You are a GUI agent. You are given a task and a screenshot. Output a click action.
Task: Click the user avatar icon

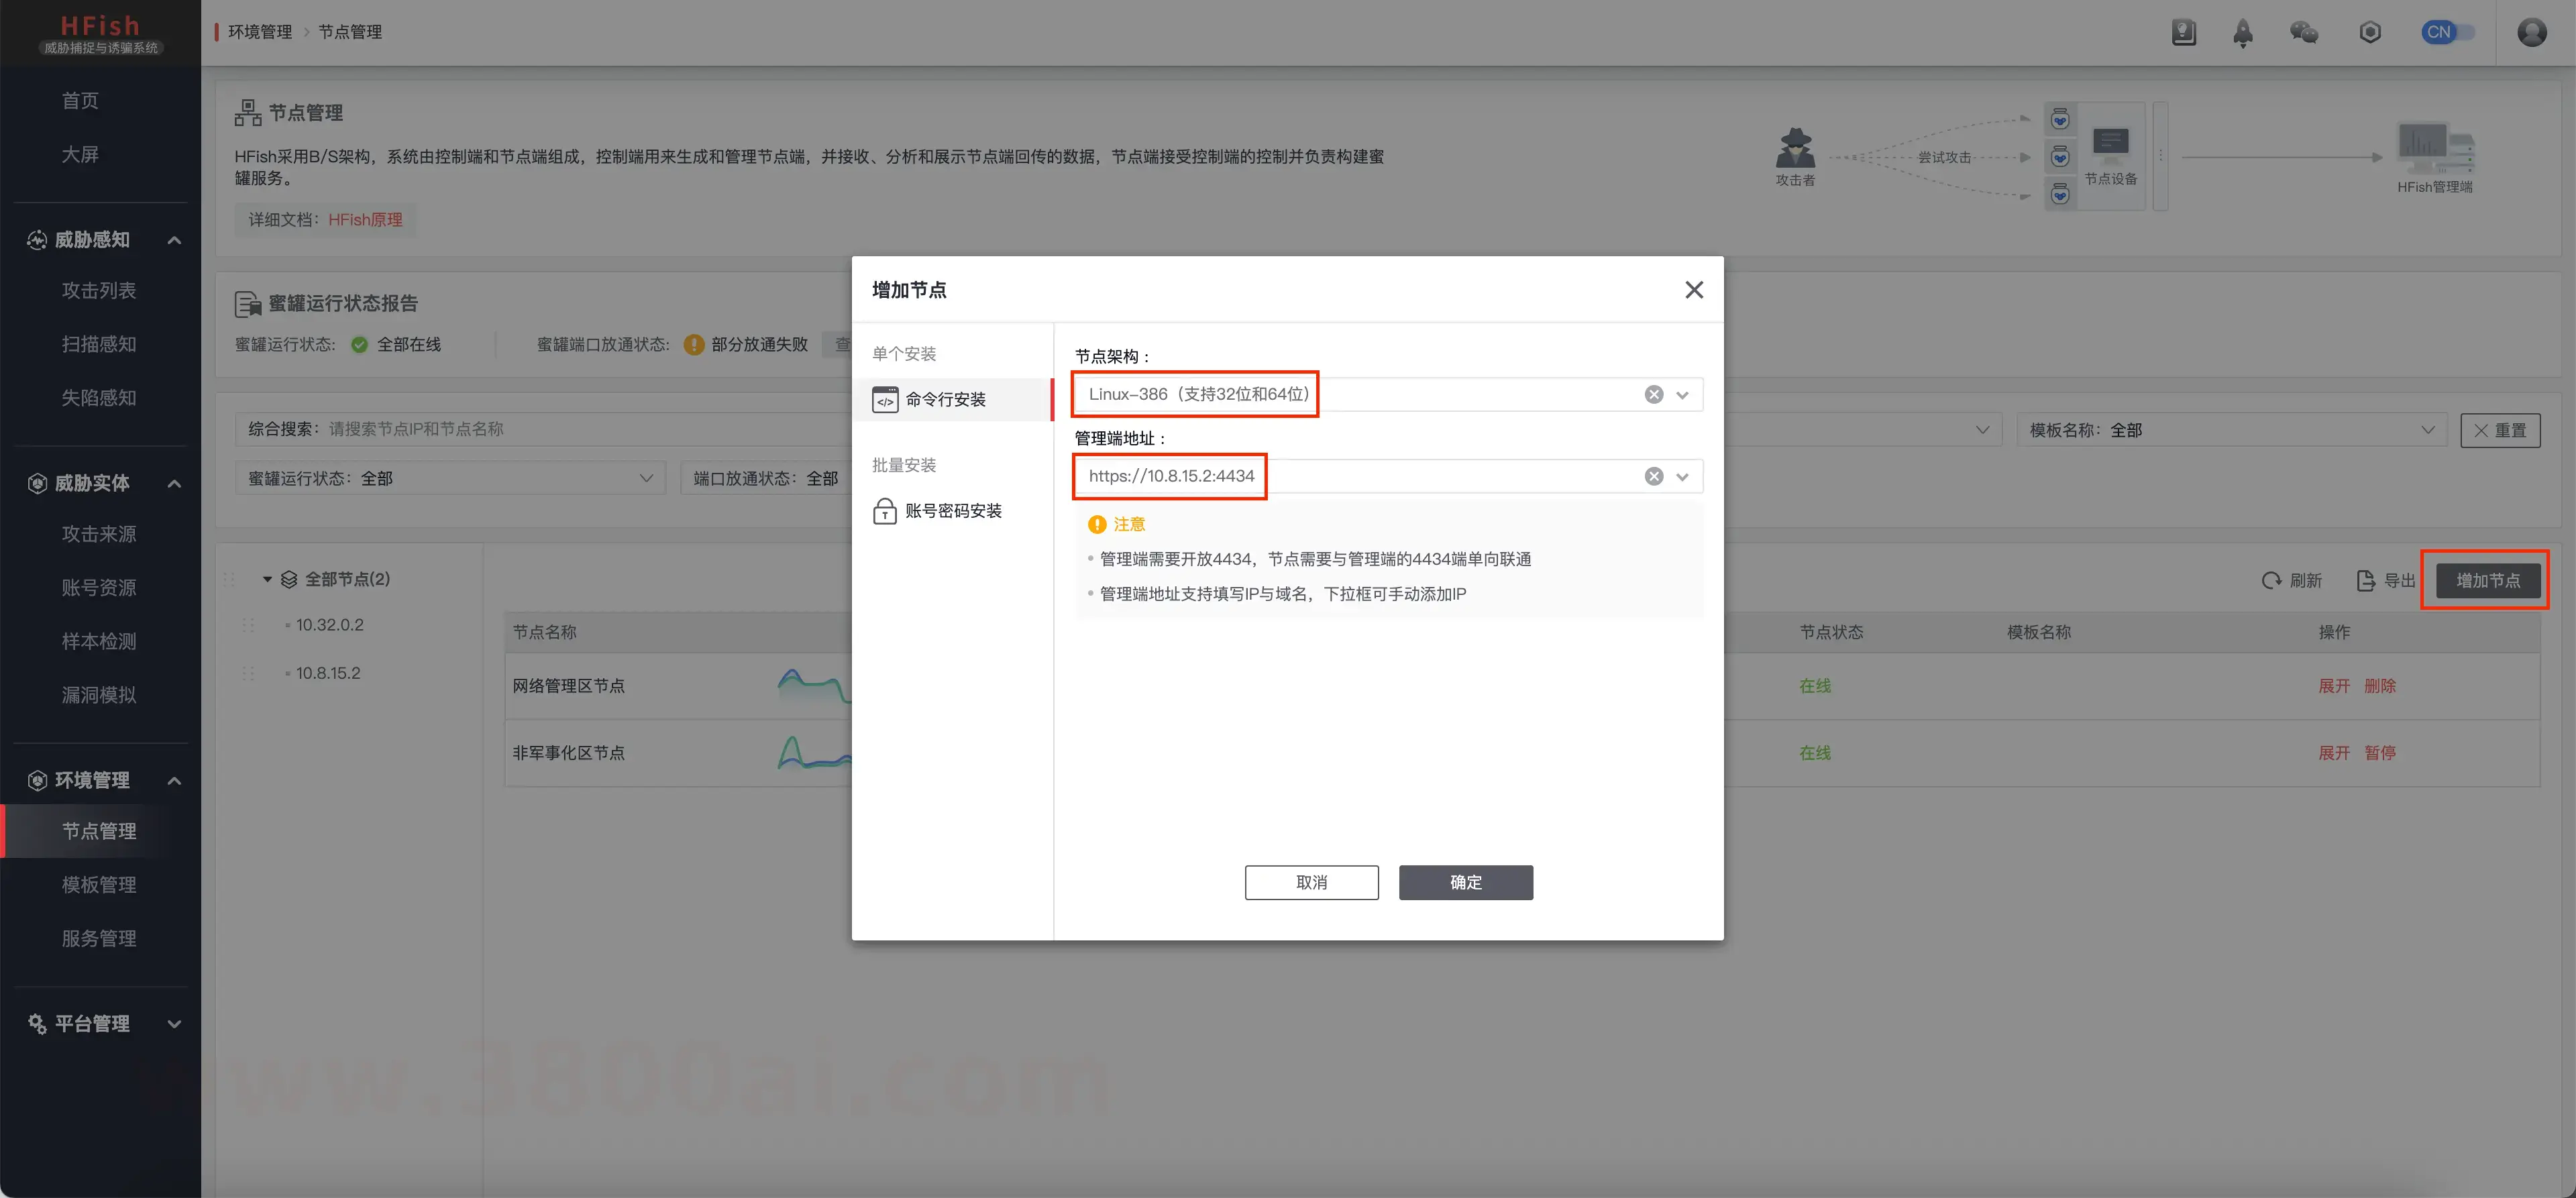pos(2531,33)
